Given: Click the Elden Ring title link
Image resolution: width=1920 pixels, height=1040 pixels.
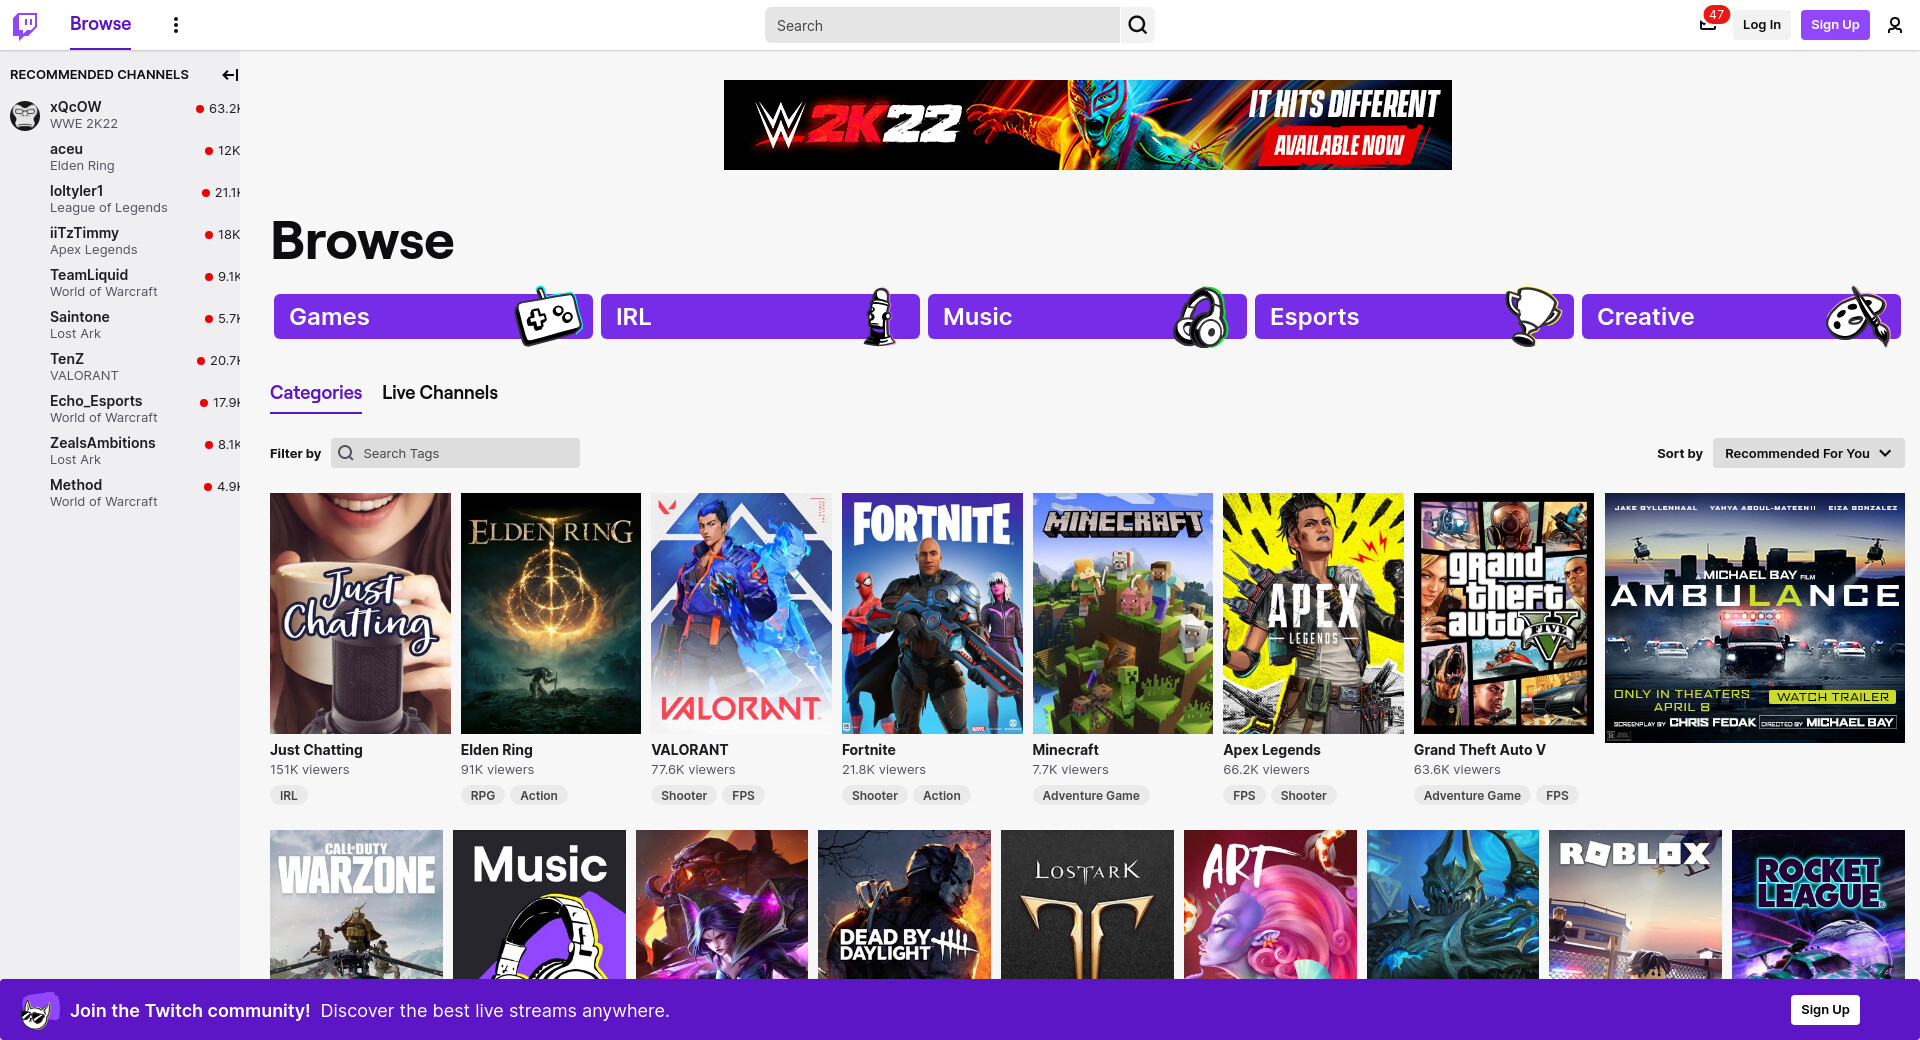Looking at the screenshot, I should [496, 750].
